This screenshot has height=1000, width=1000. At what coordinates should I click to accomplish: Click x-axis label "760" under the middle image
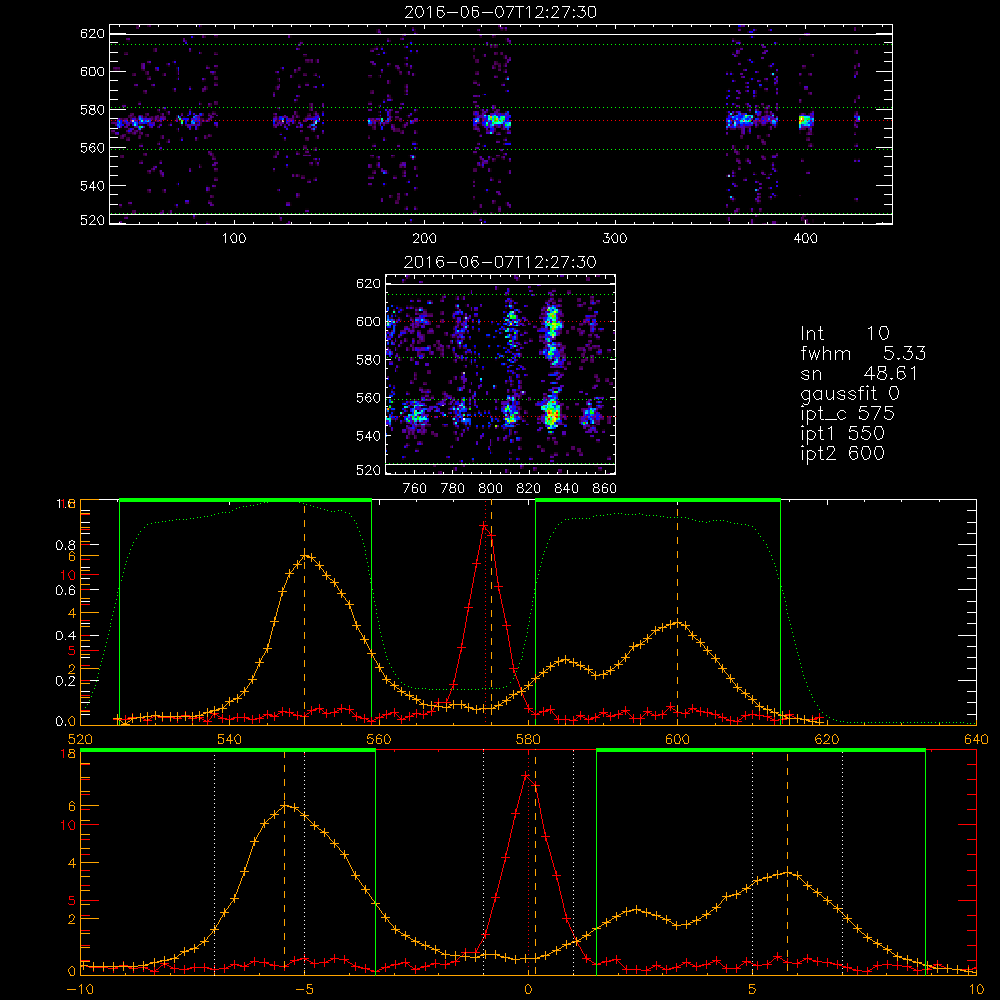[415, 489]
